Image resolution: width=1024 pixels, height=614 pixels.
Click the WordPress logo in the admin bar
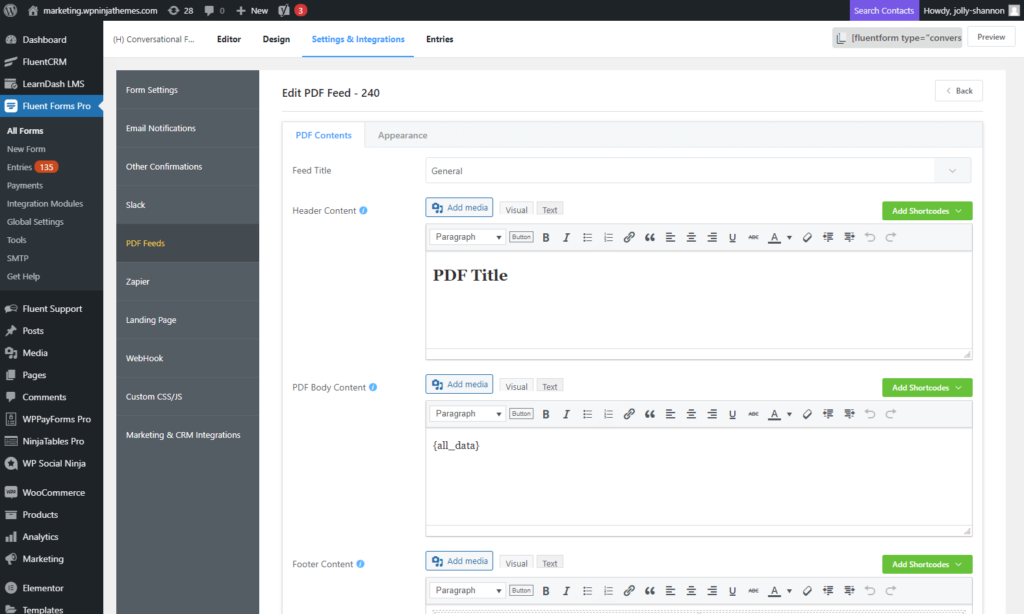11,10
